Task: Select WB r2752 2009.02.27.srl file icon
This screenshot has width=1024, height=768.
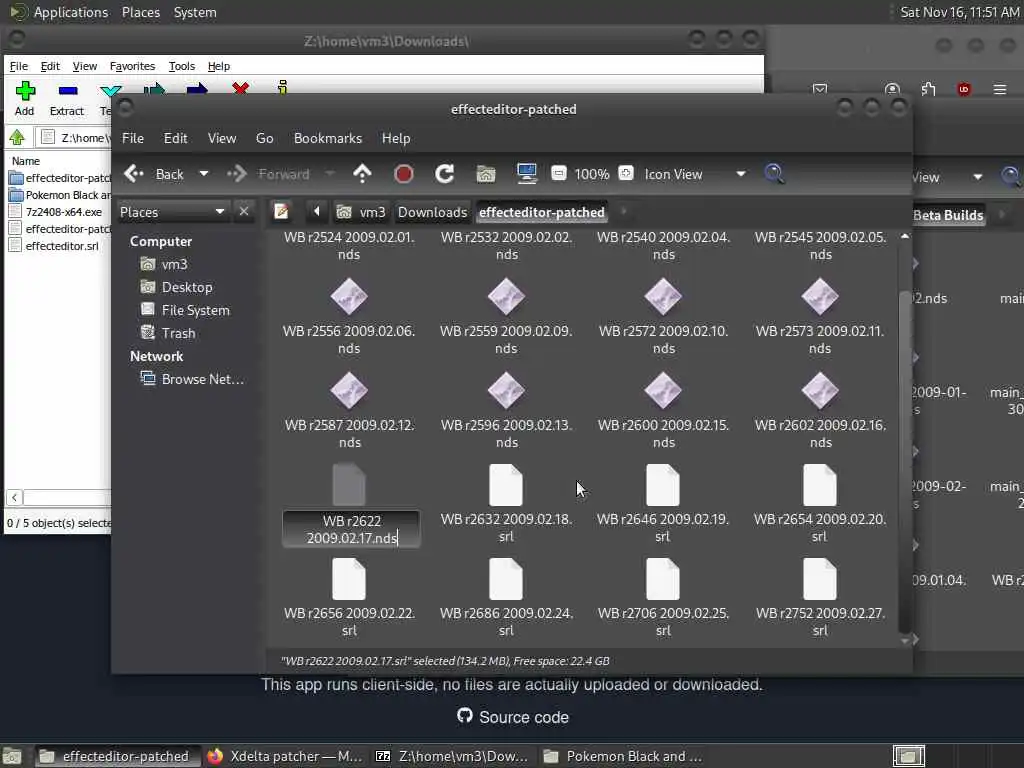Action: (820, 579)
